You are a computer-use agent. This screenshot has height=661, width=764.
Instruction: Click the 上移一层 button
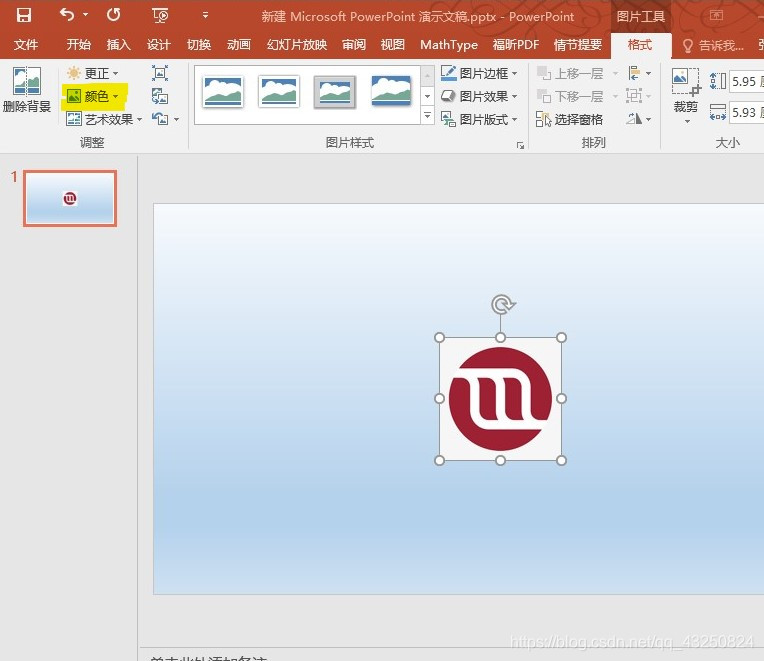(570, 73)
